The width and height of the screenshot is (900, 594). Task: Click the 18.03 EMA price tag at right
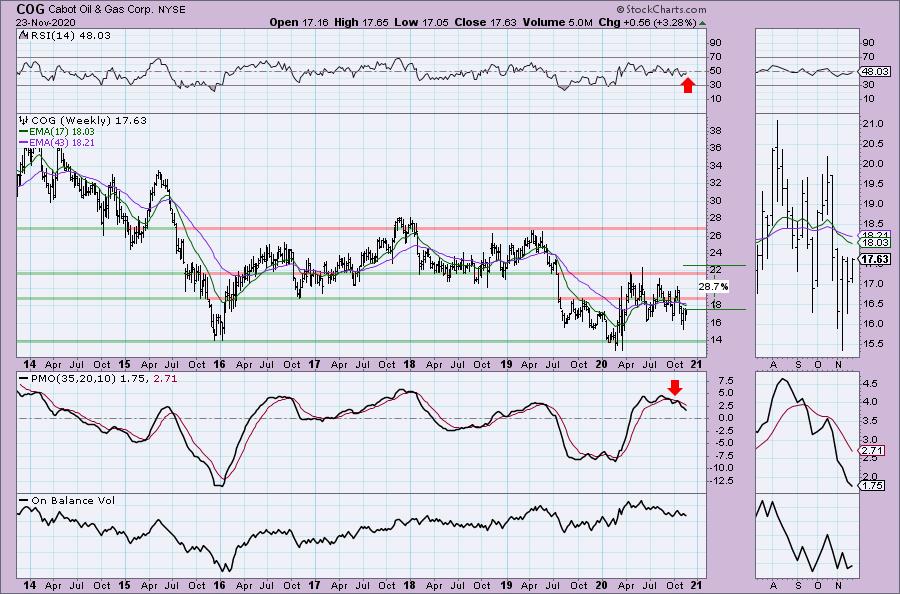(875, 243)
